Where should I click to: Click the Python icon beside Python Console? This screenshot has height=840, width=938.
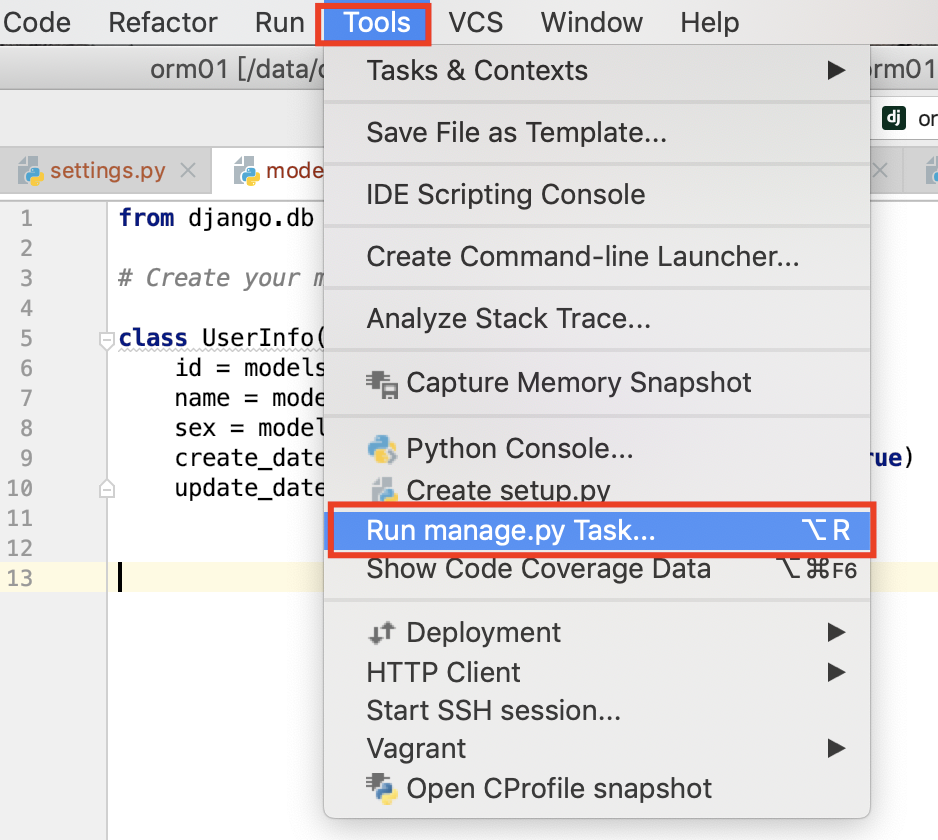coord(382,449)
